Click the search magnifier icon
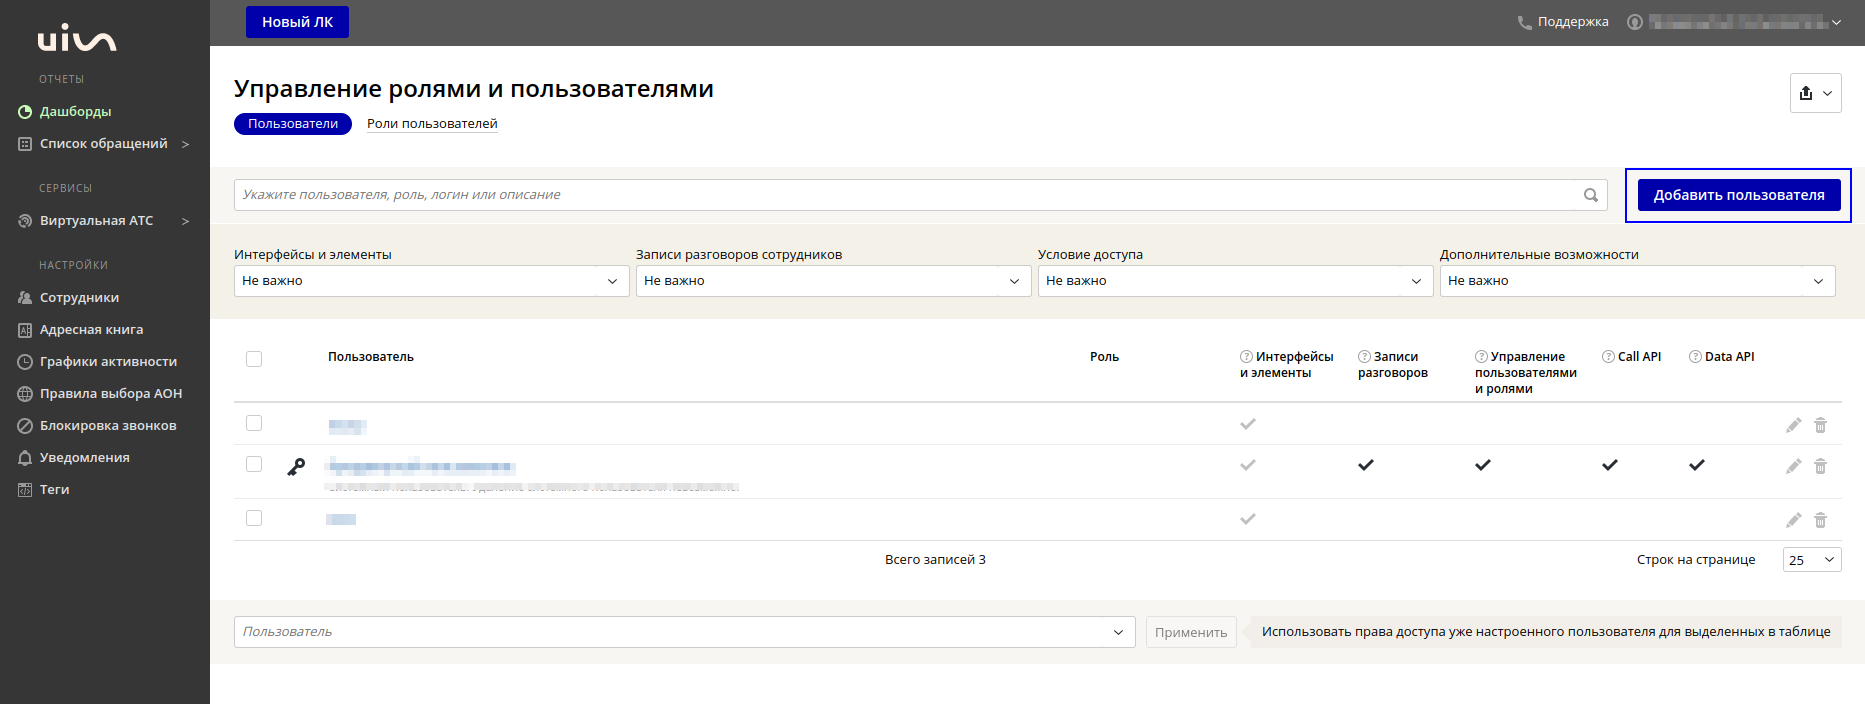Viewport: 1865px width, 704px height. [1590, 195]
